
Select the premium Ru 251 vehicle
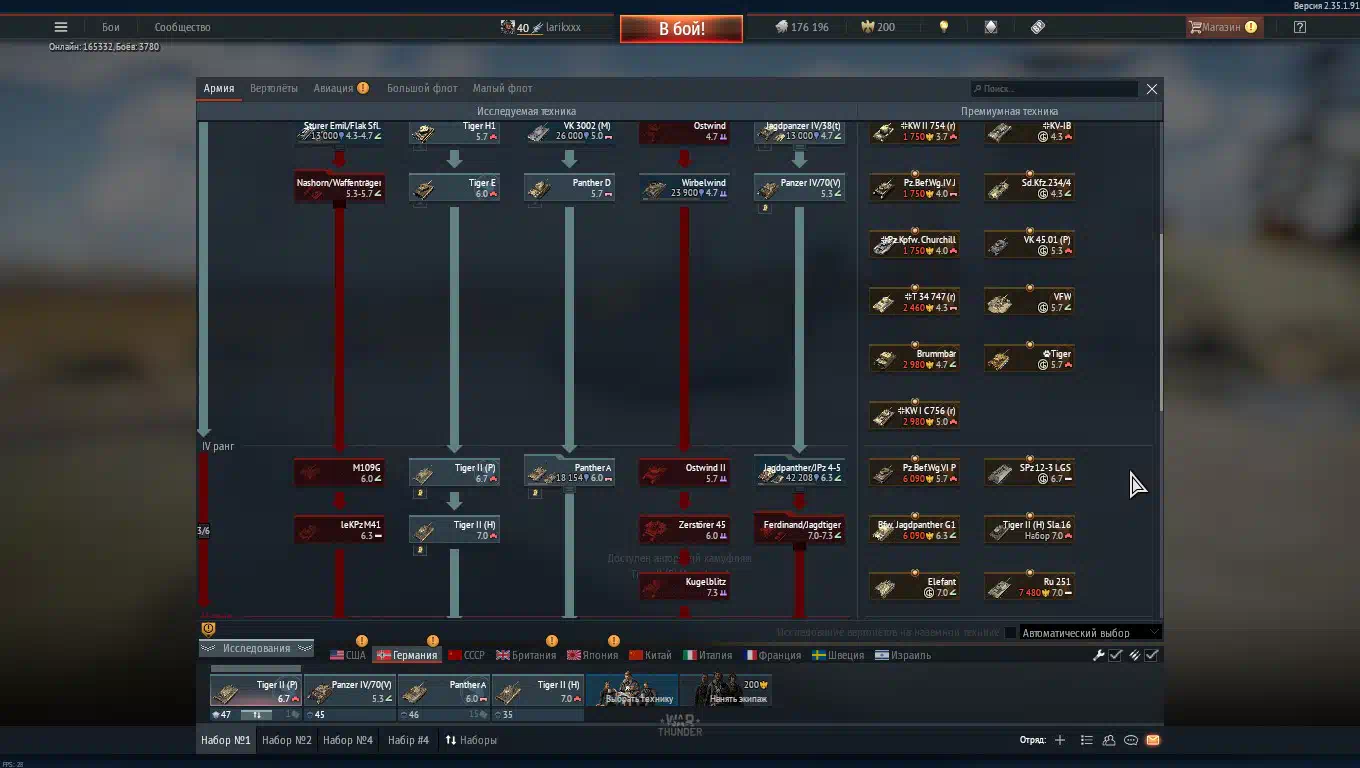1029,587
